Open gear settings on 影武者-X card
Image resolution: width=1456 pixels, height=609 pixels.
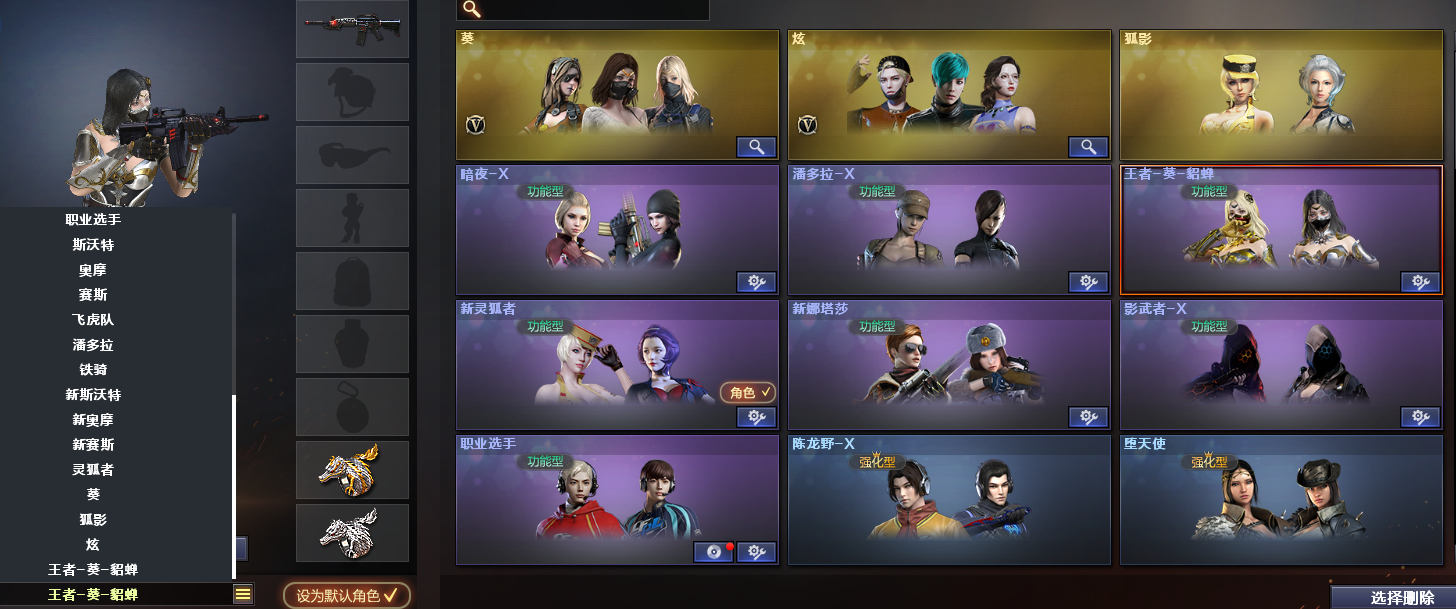point(1420,417)
